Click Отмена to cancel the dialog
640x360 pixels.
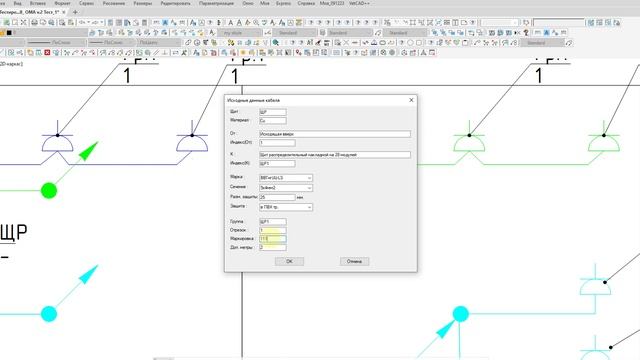[354, 261]
